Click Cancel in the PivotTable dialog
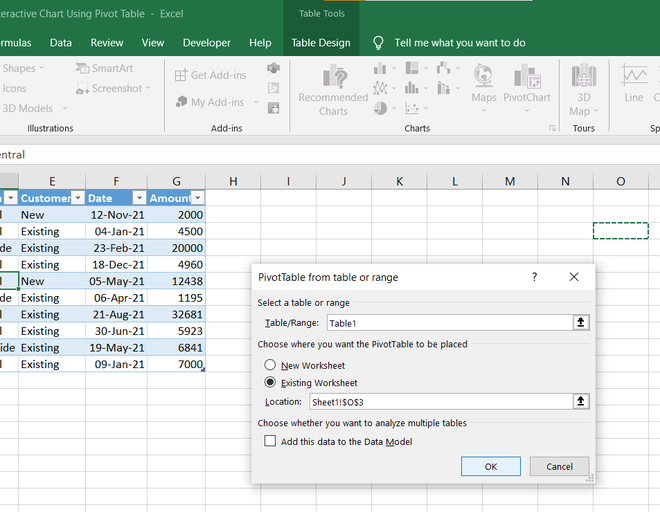660x512 pixels. click(559, 466)
